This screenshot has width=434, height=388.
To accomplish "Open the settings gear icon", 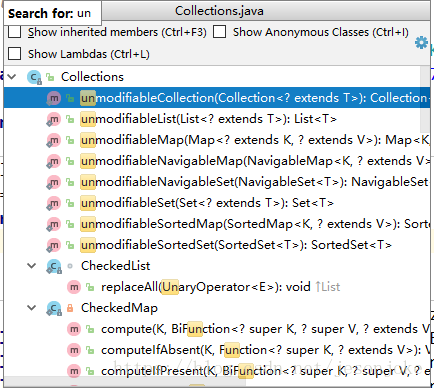I will [x=421, y=43].
